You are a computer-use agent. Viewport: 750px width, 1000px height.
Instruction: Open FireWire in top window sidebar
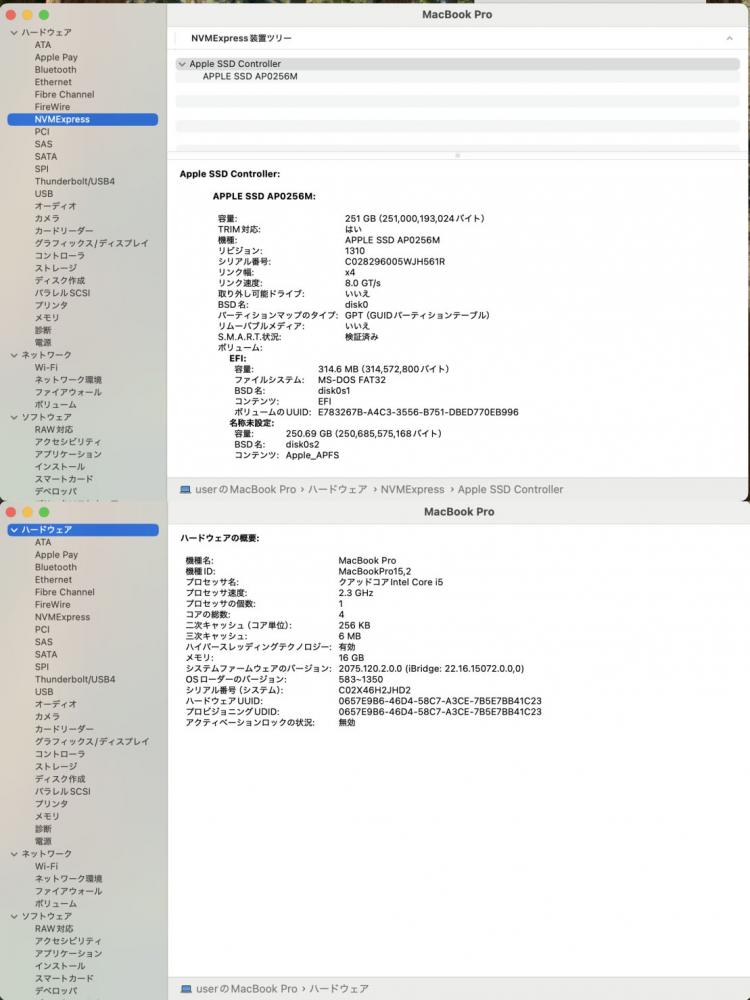(x=52, y=107)
